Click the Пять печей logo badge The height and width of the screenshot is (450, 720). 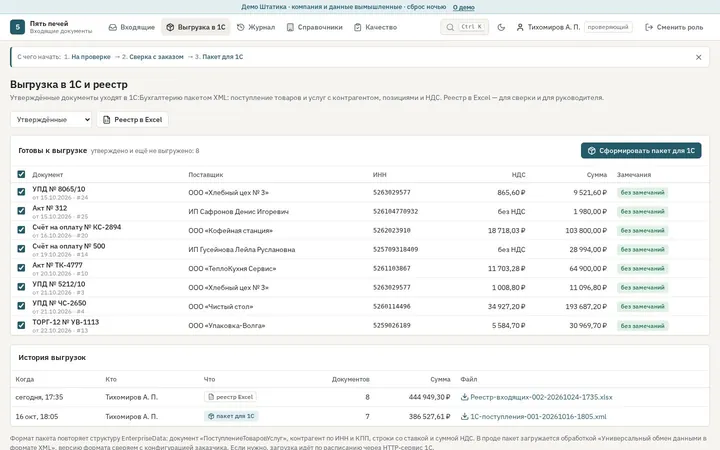17,27
